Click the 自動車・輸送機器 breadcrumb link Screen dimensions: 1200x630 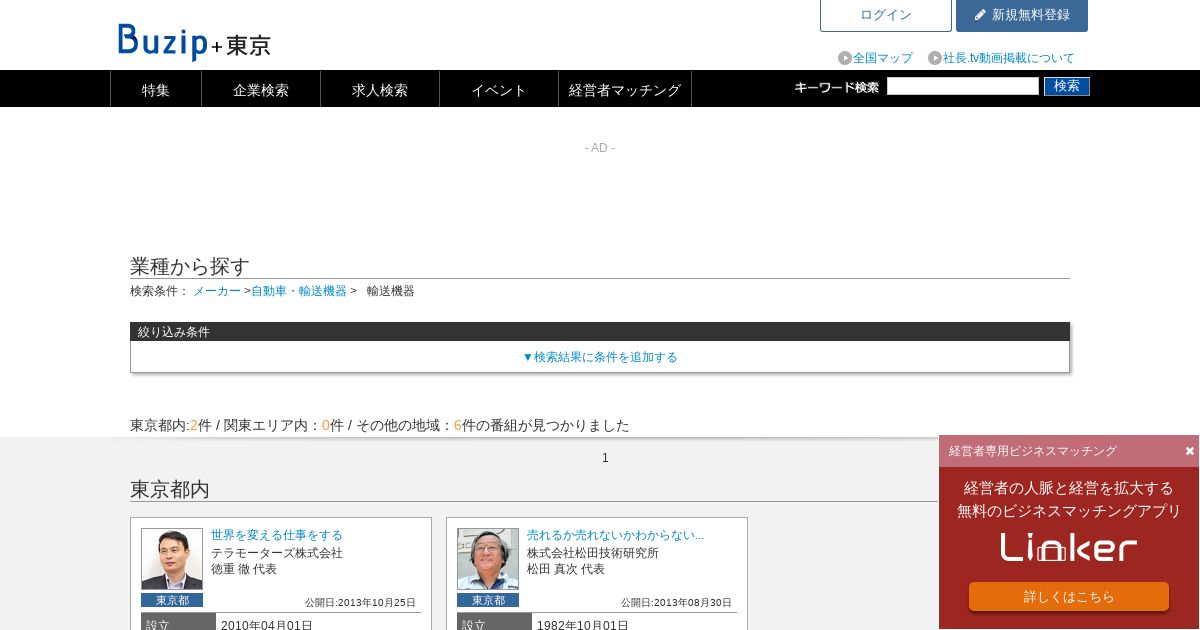click(x=299, y=291)
